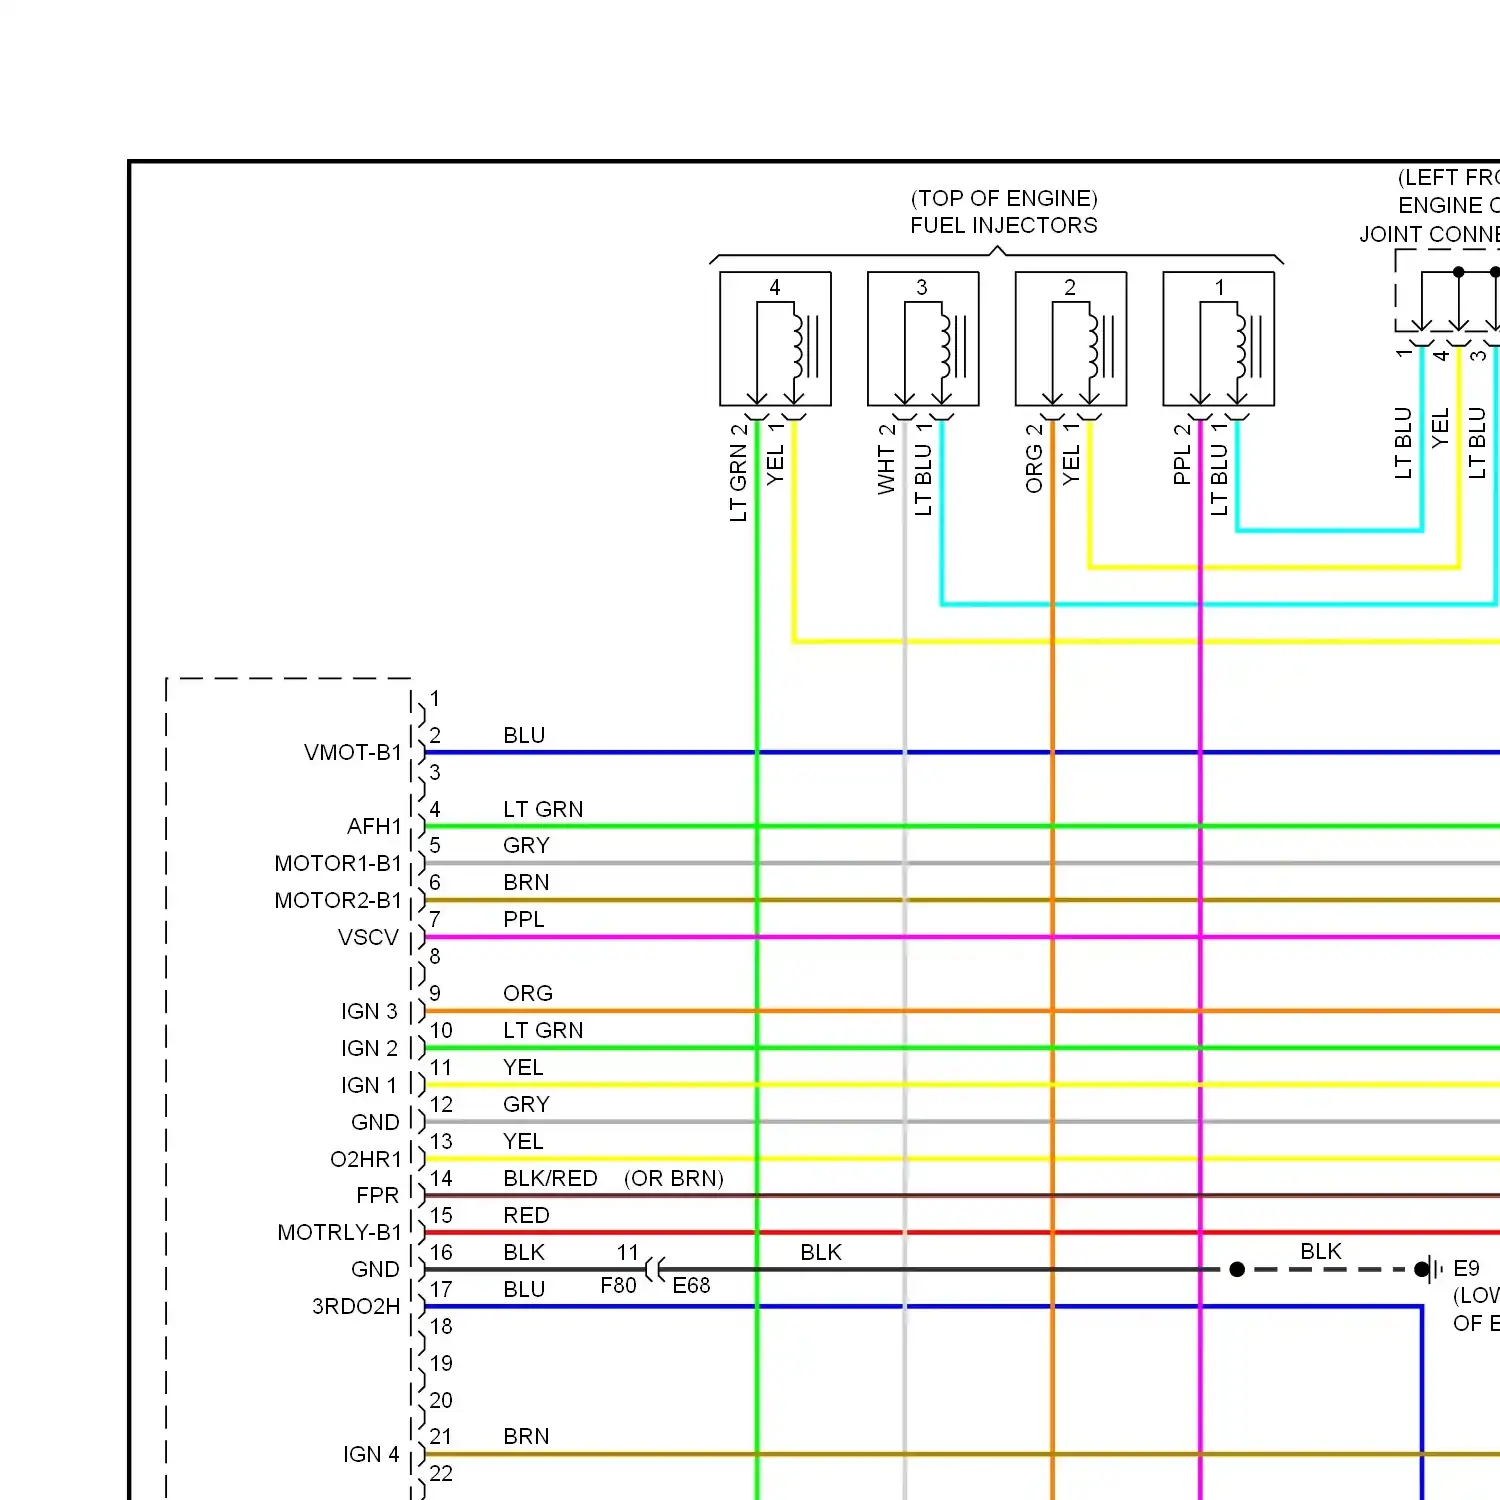Click the BLU wire label at pin 17
This screenshot has height=1500, width=1500.
[x=524, y=1289]
